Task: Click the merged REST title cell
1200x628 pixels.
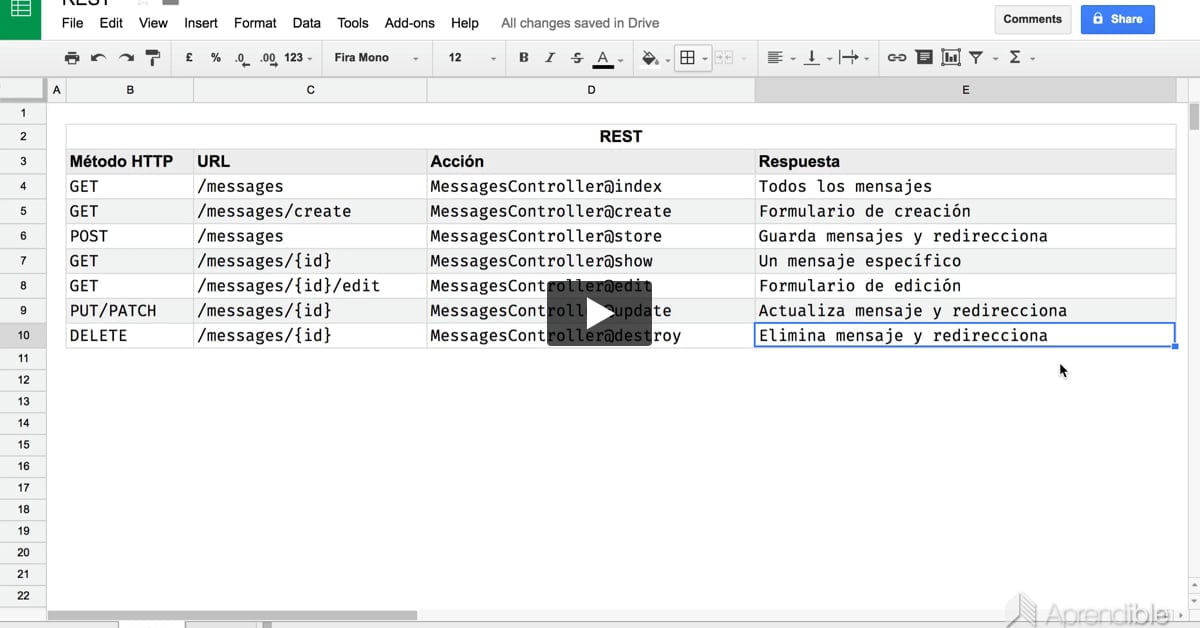Action: point(621,136)
